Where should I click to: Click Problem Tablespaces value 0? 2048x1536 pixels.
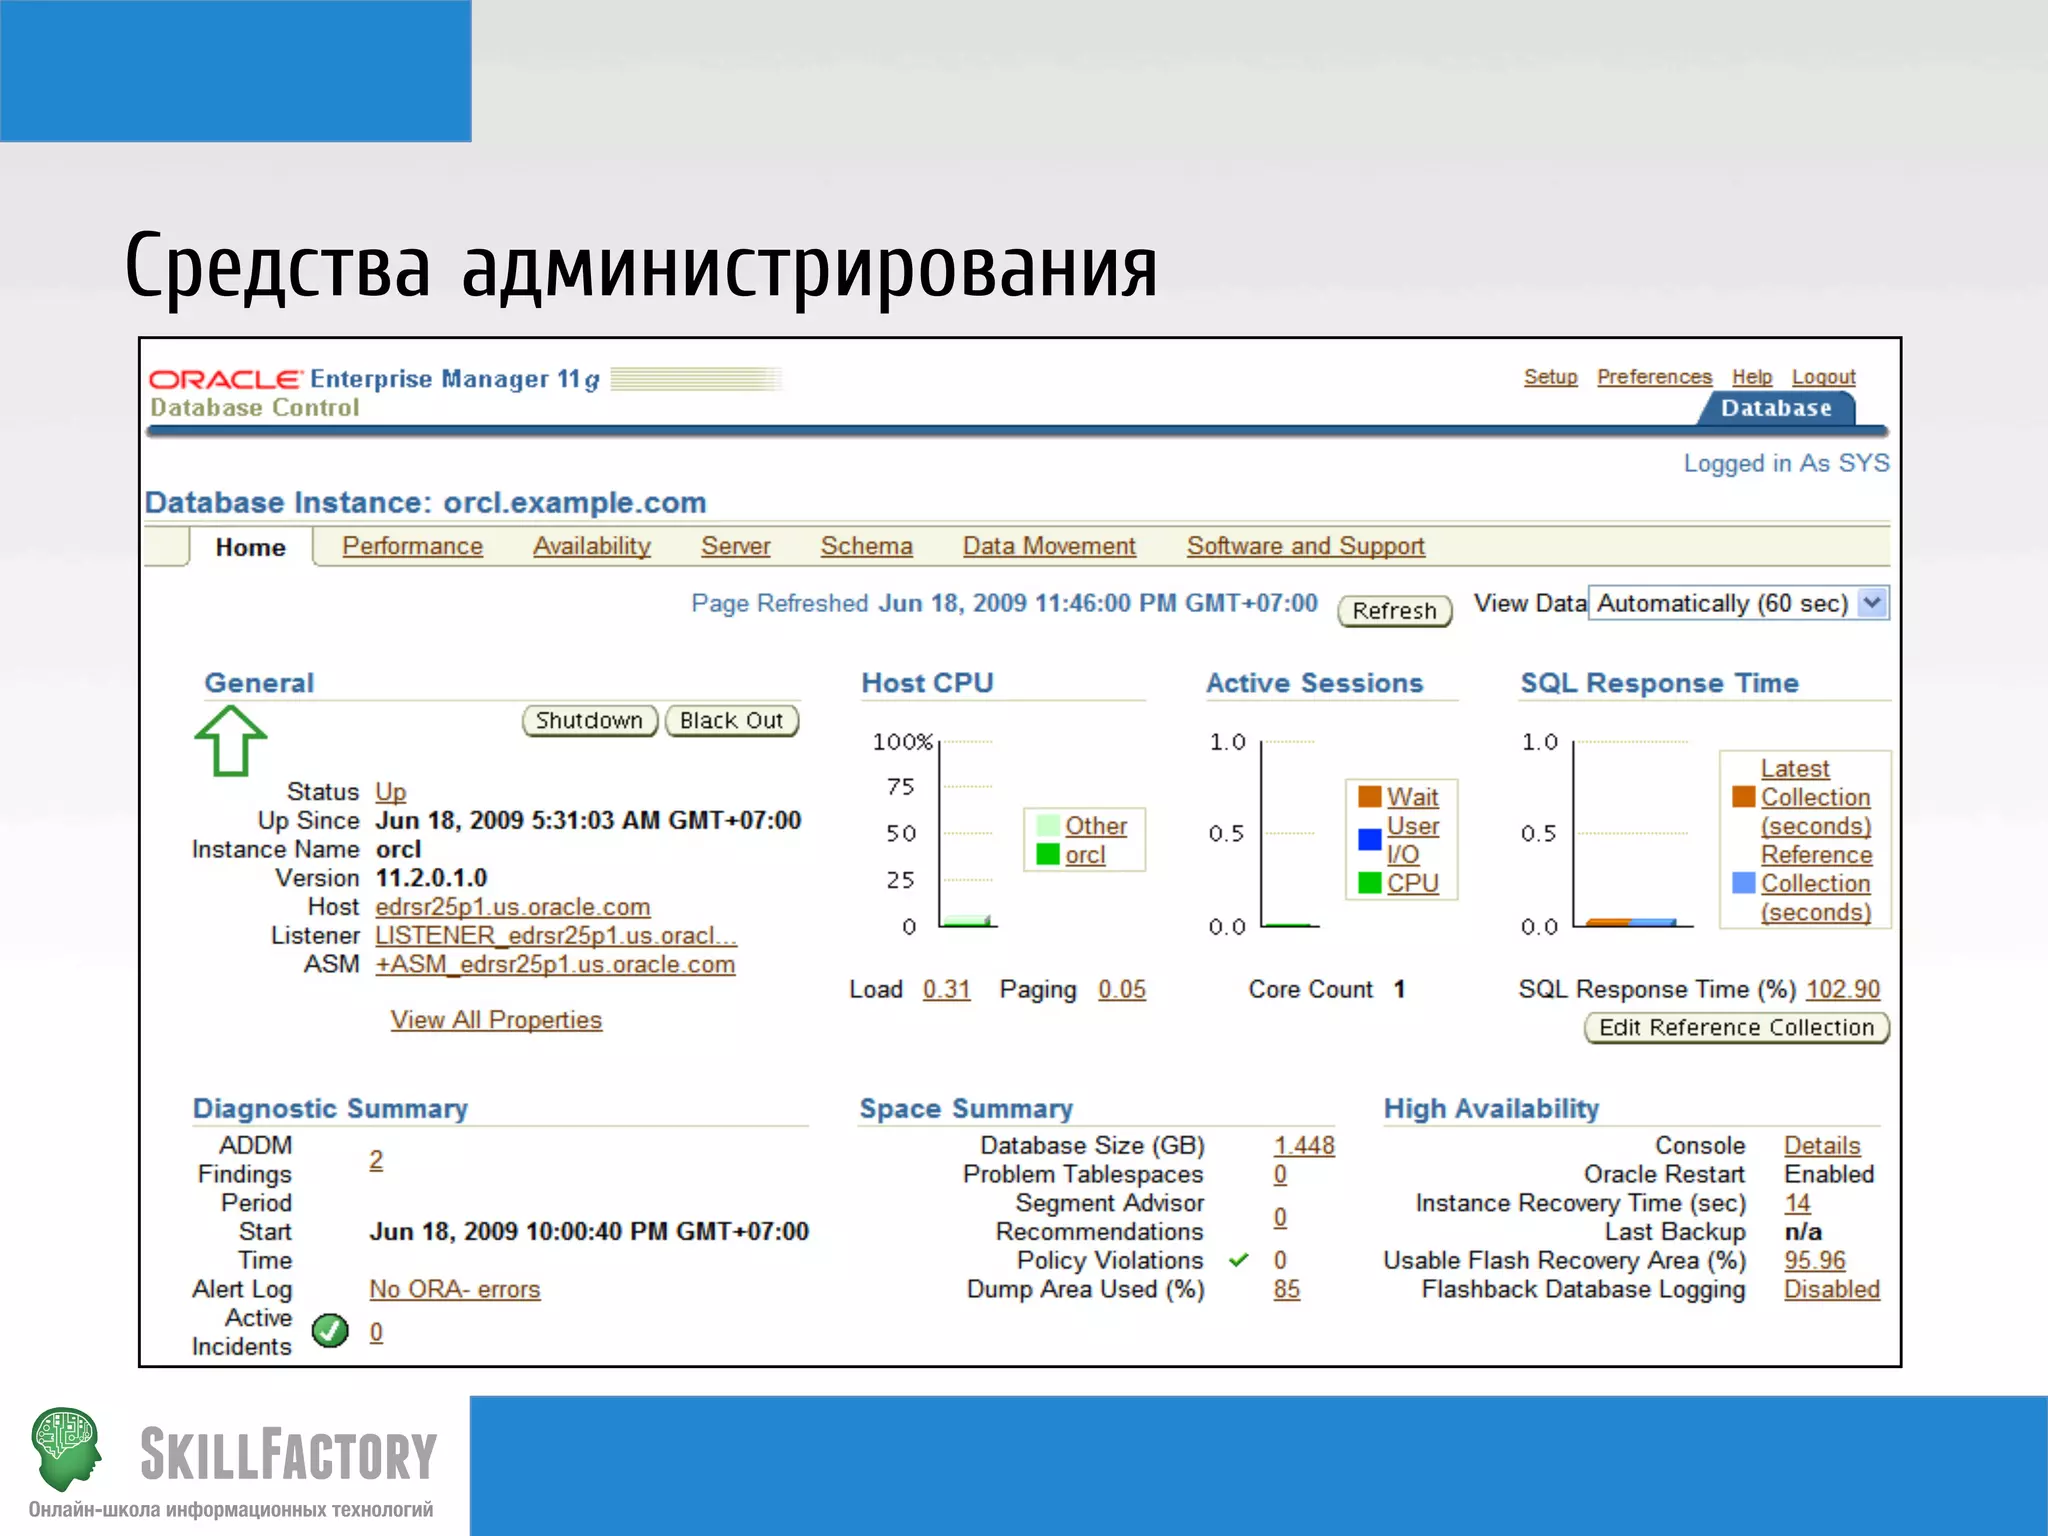1280,1174
